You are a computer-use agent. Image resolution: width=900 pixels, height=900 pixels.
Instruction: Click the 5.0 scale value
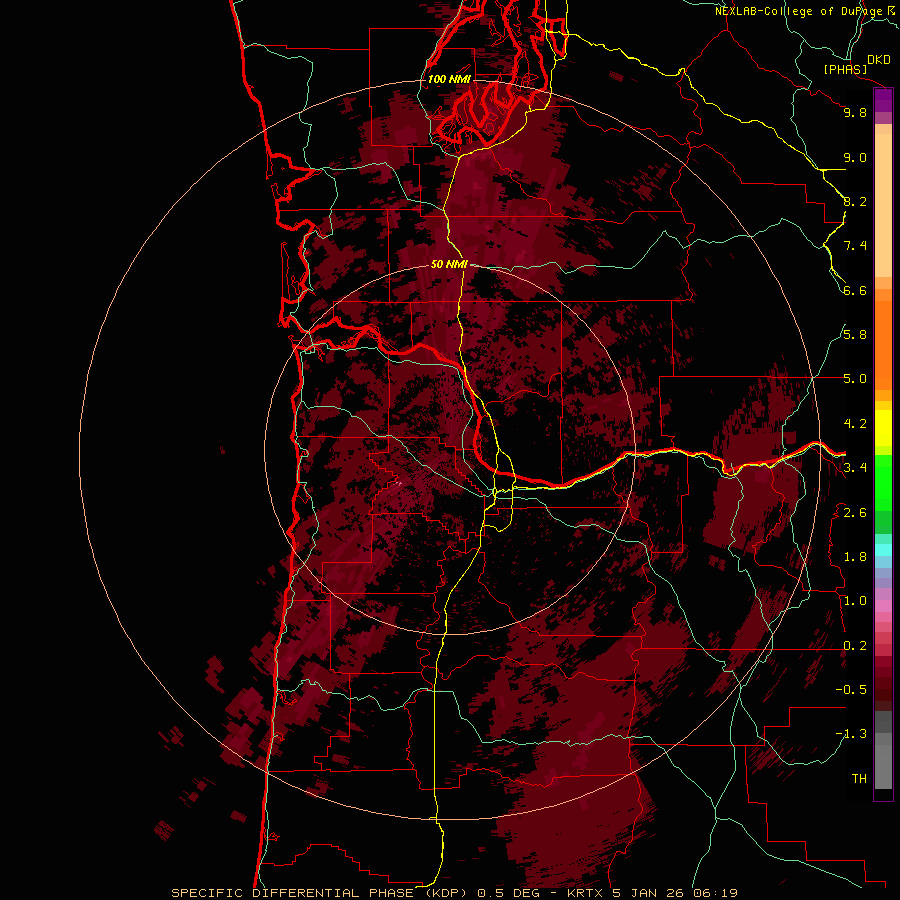pyautogui.click(x=855, y=379)
